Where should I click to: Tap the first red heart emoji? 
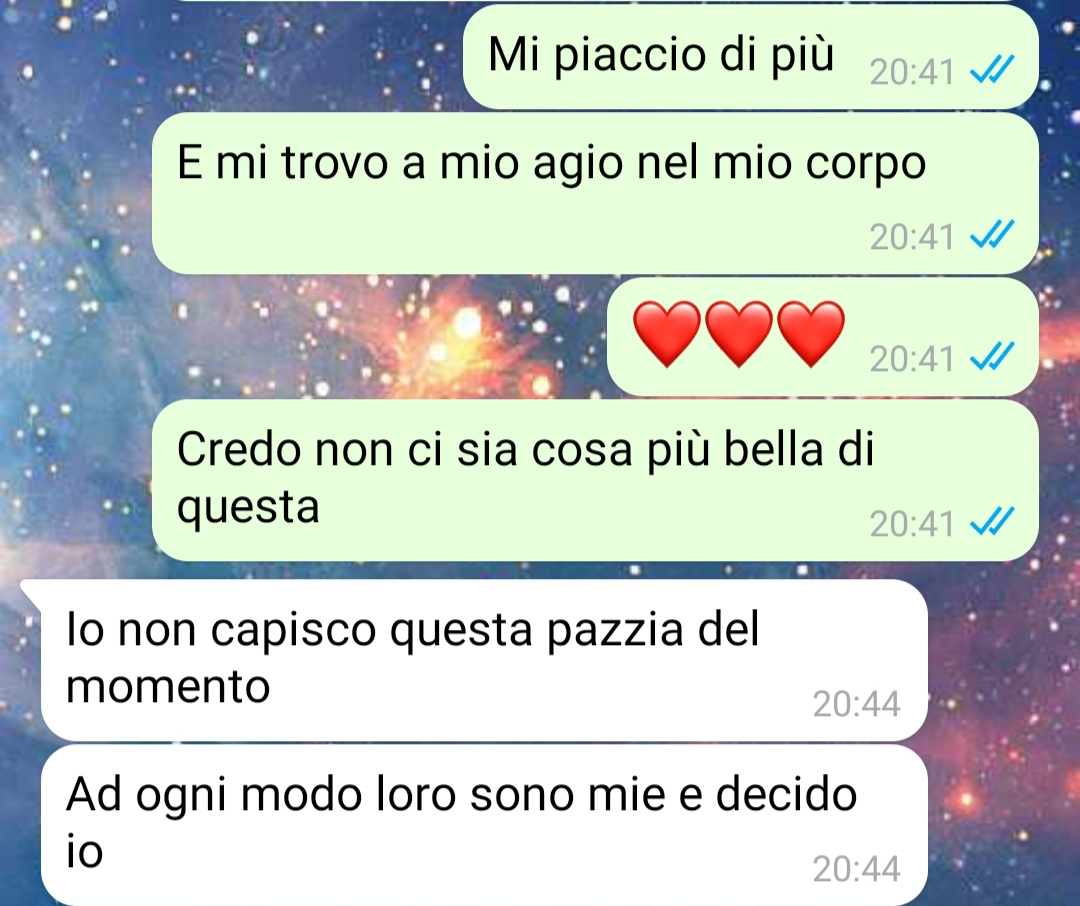click(666, 333)
